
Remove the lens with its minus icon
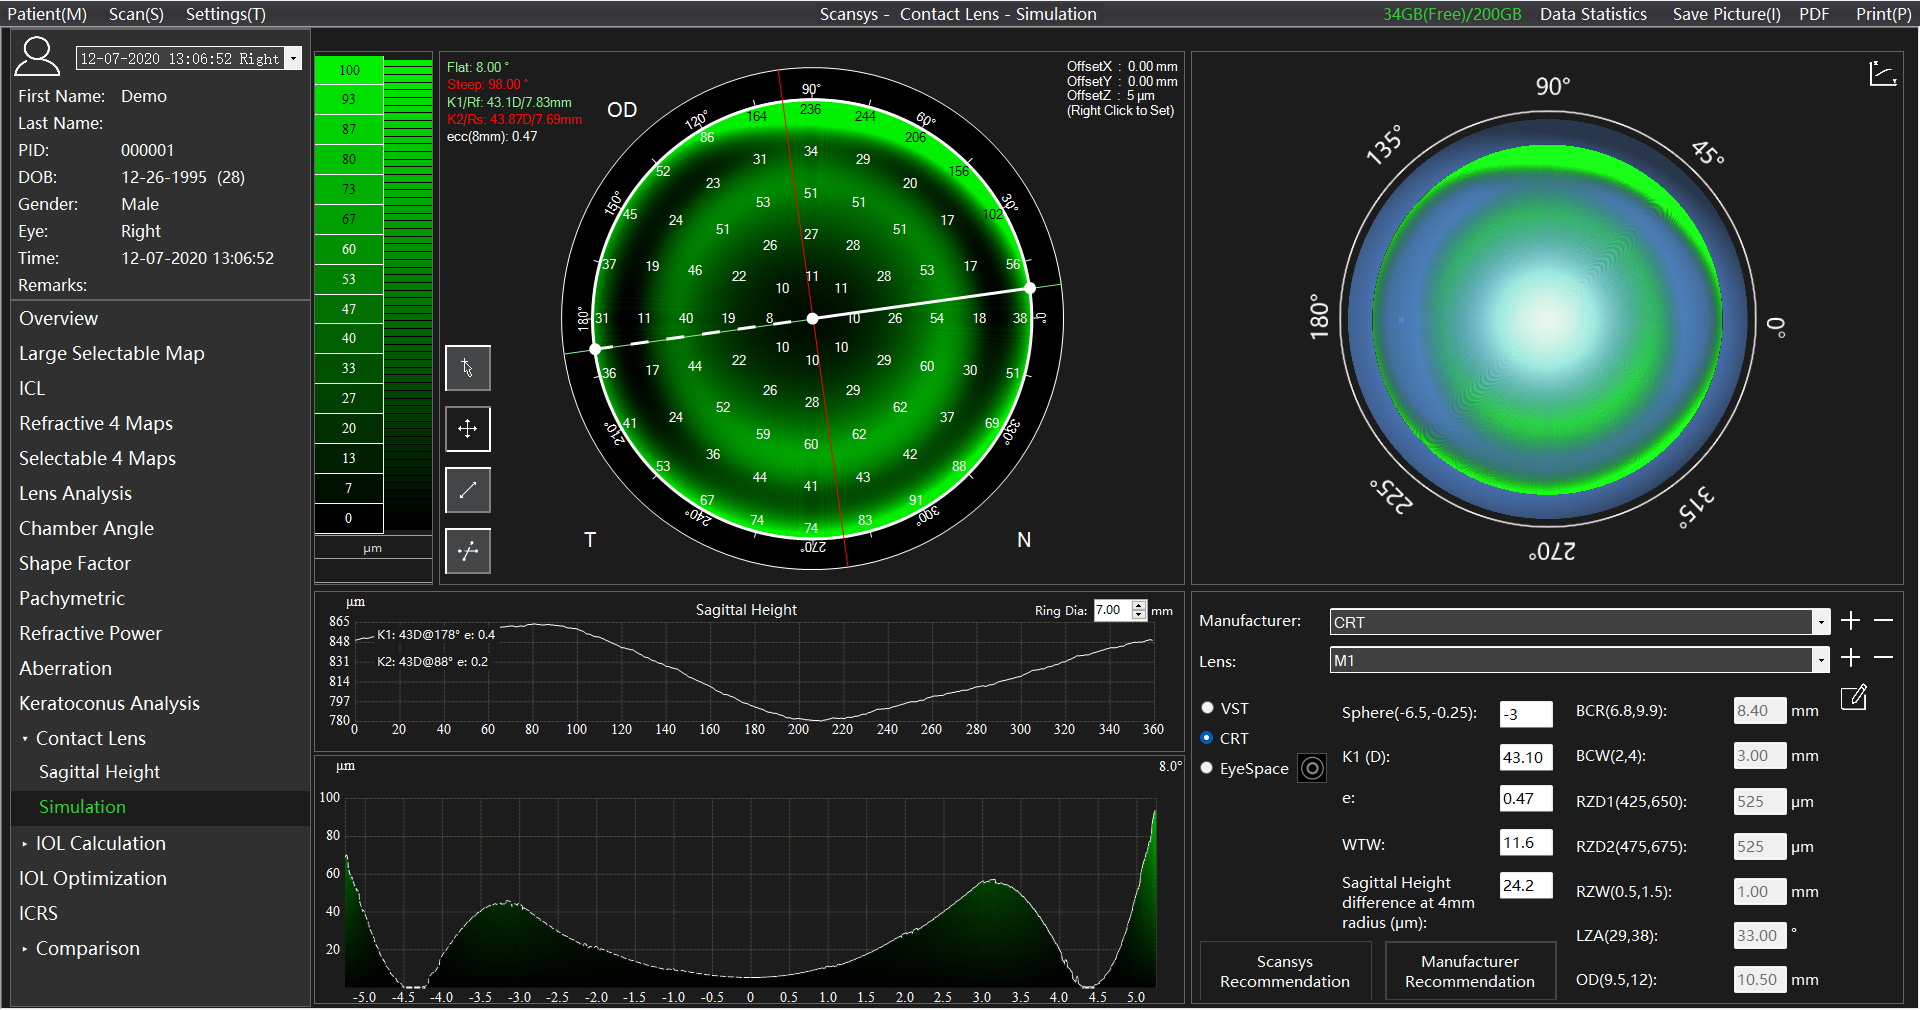point(1883,658)
